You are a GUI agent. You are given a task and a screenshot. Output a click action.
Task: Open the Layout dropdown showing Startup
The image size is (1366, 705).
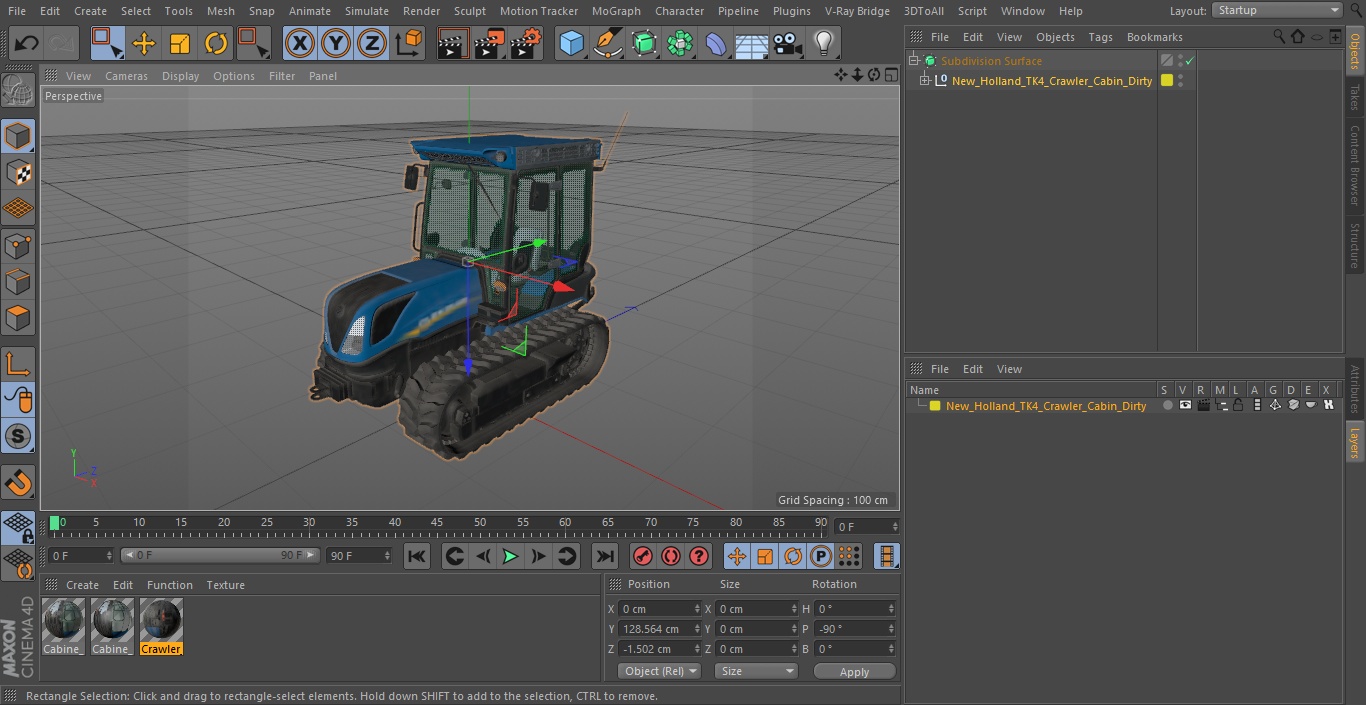1277,10
